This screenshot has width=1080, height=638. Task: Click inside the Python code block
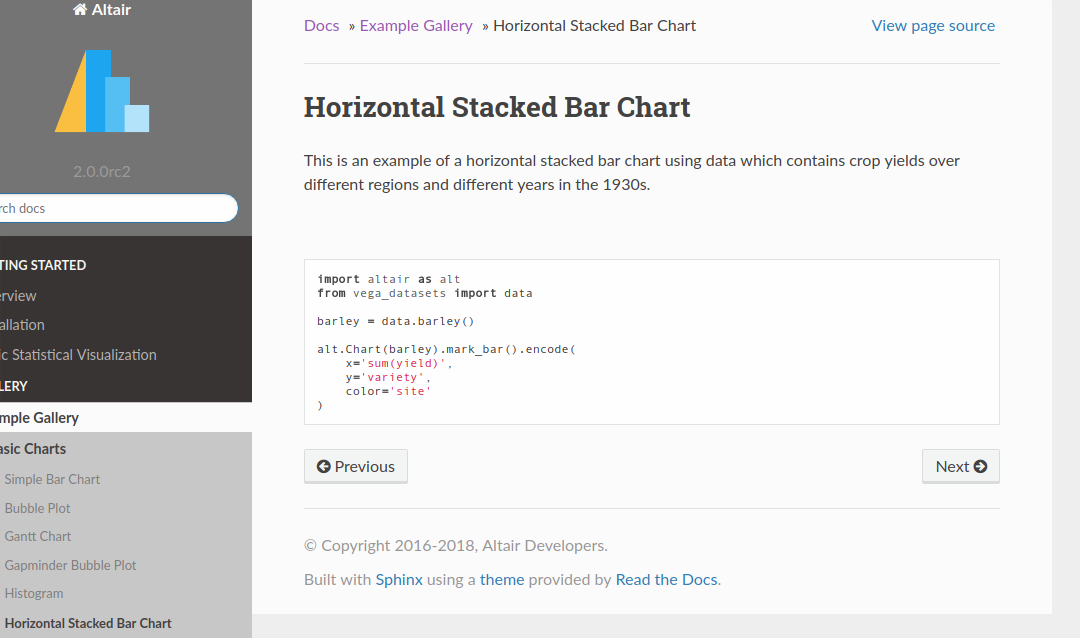(x=652, y=342)
